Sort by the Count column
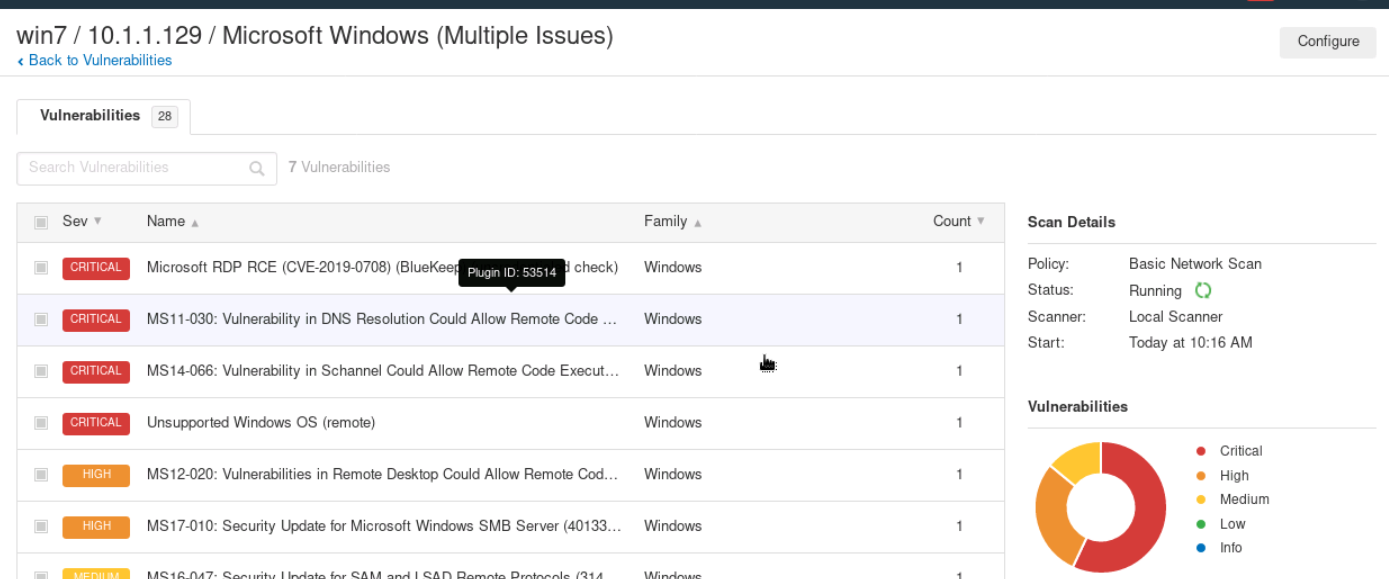 (x=959, y=221)
